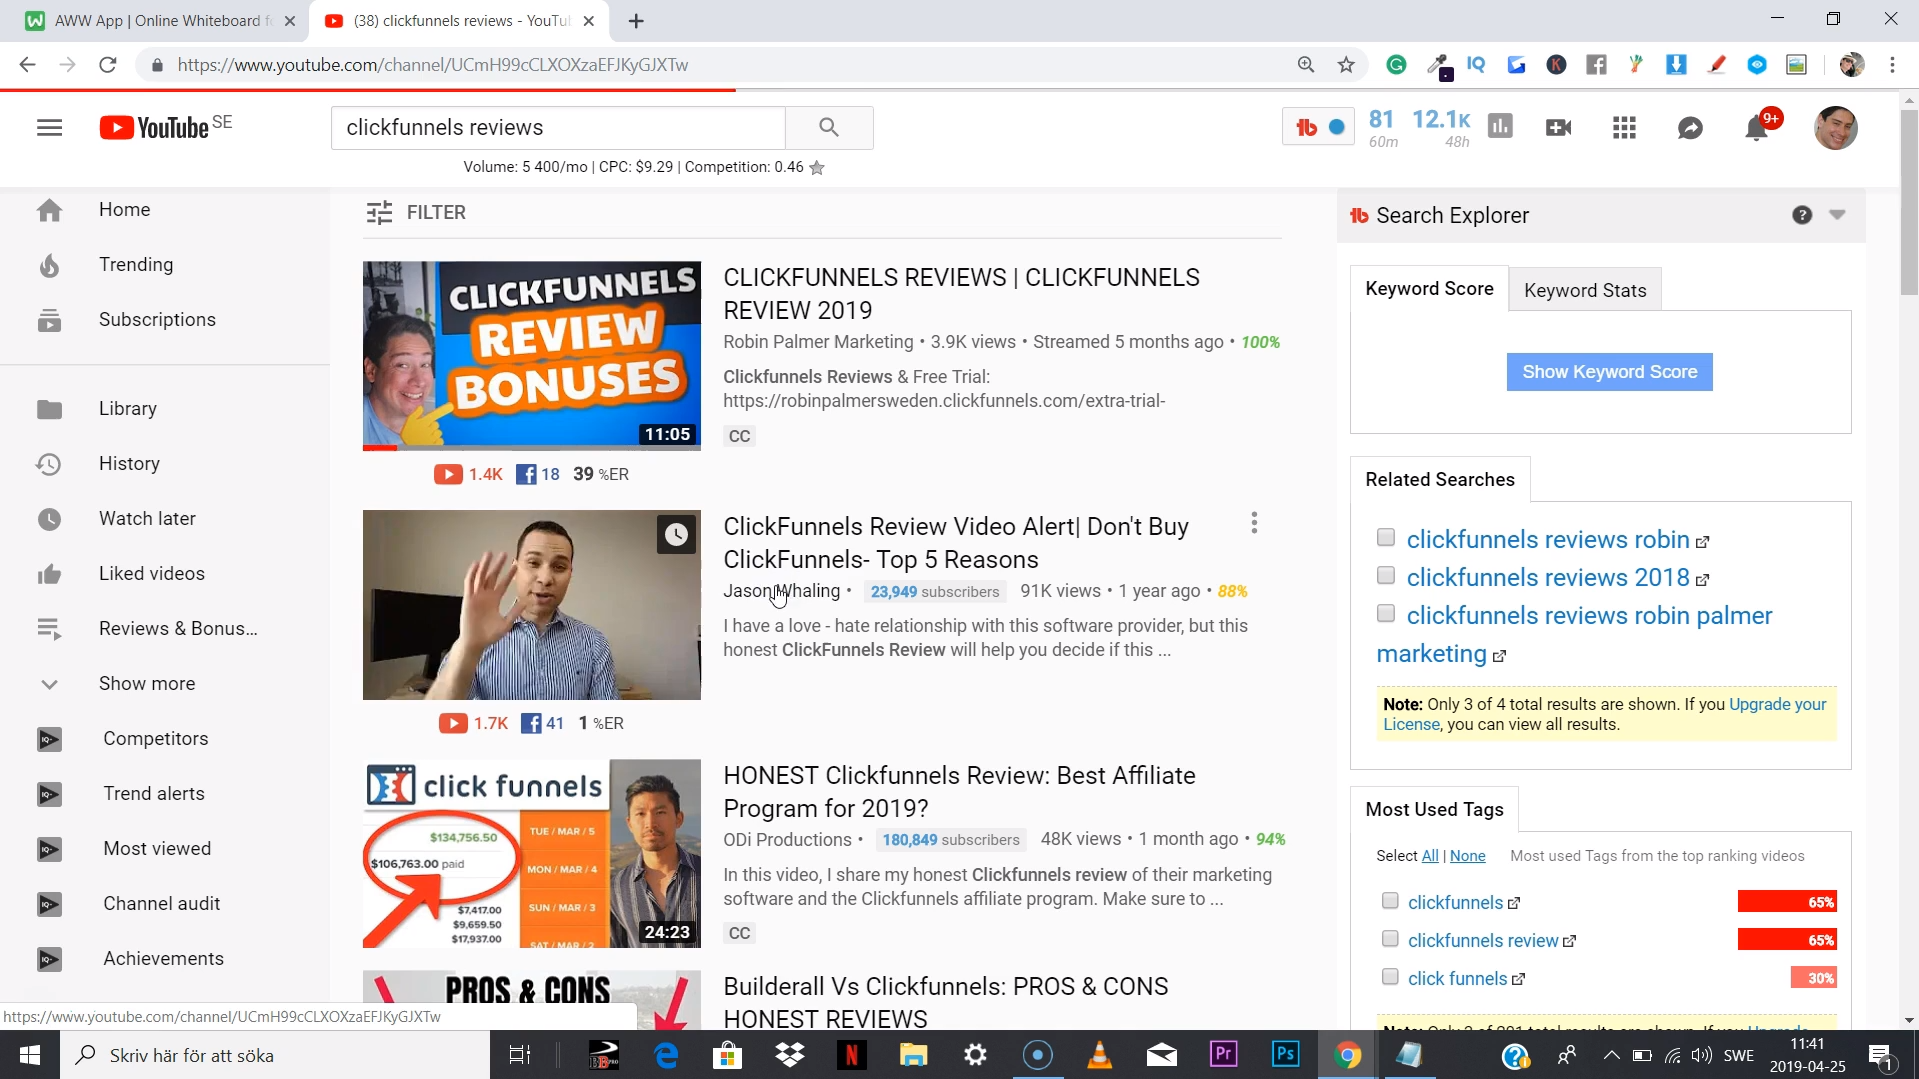The image size is (1919, 1079).
Task: Open 'HONEST Clickfunnels Review' video title
Action: coord(959,792)
